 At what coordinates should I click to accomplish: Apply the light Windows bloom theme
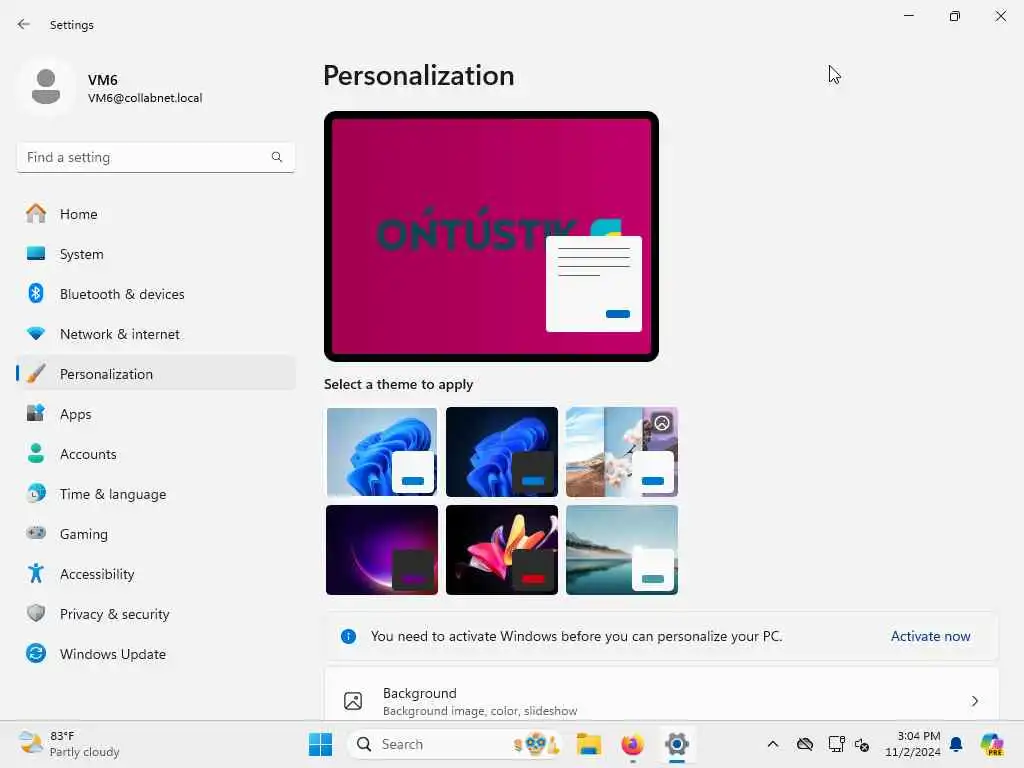tap(382, 452)
